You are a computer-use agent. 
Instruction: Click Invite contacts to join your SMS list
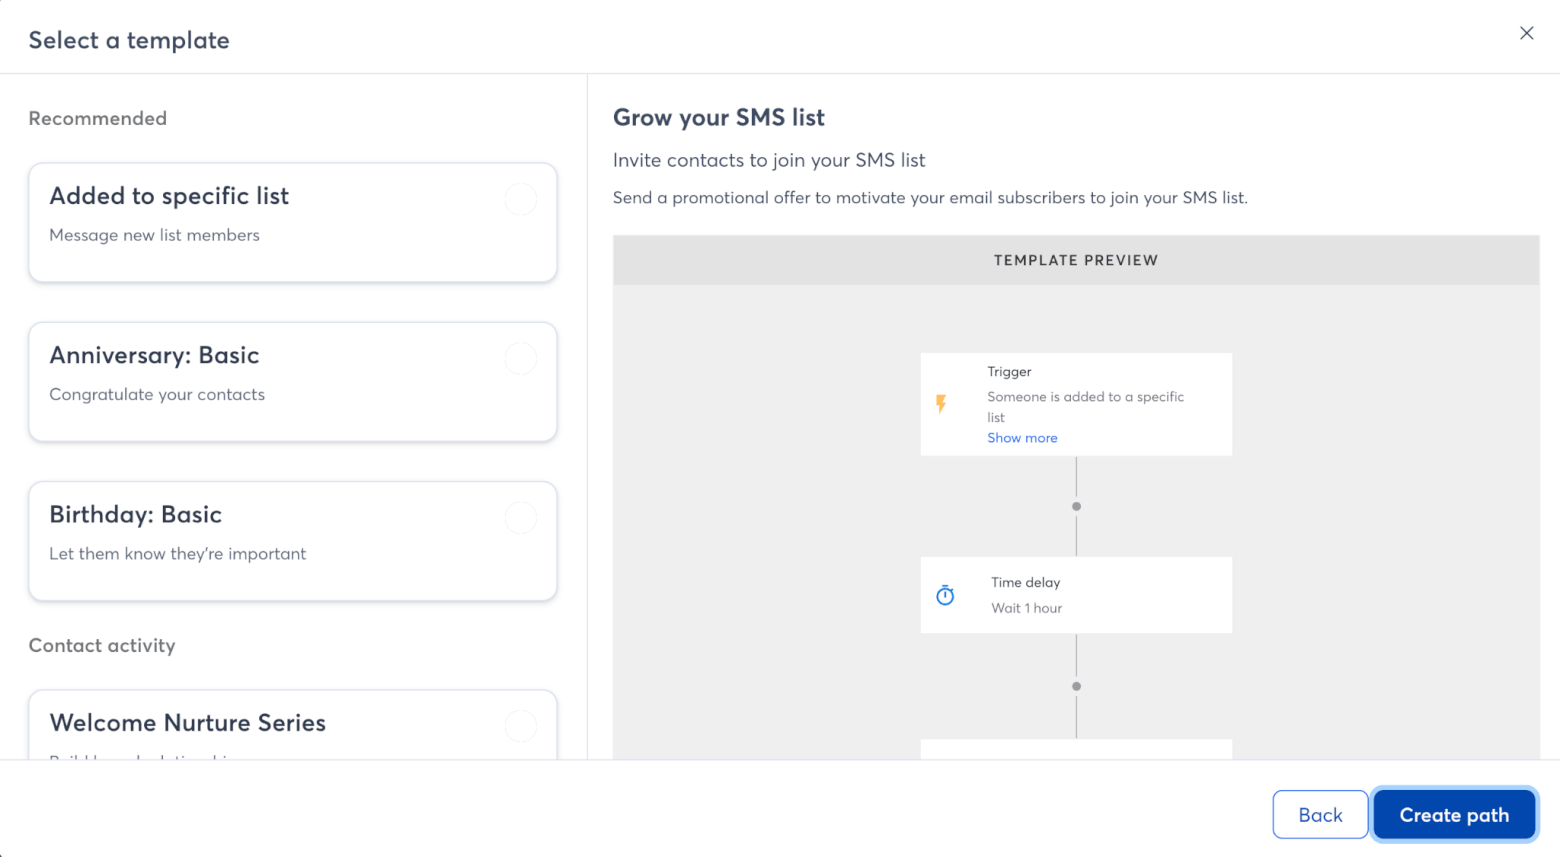pos(769,160)
